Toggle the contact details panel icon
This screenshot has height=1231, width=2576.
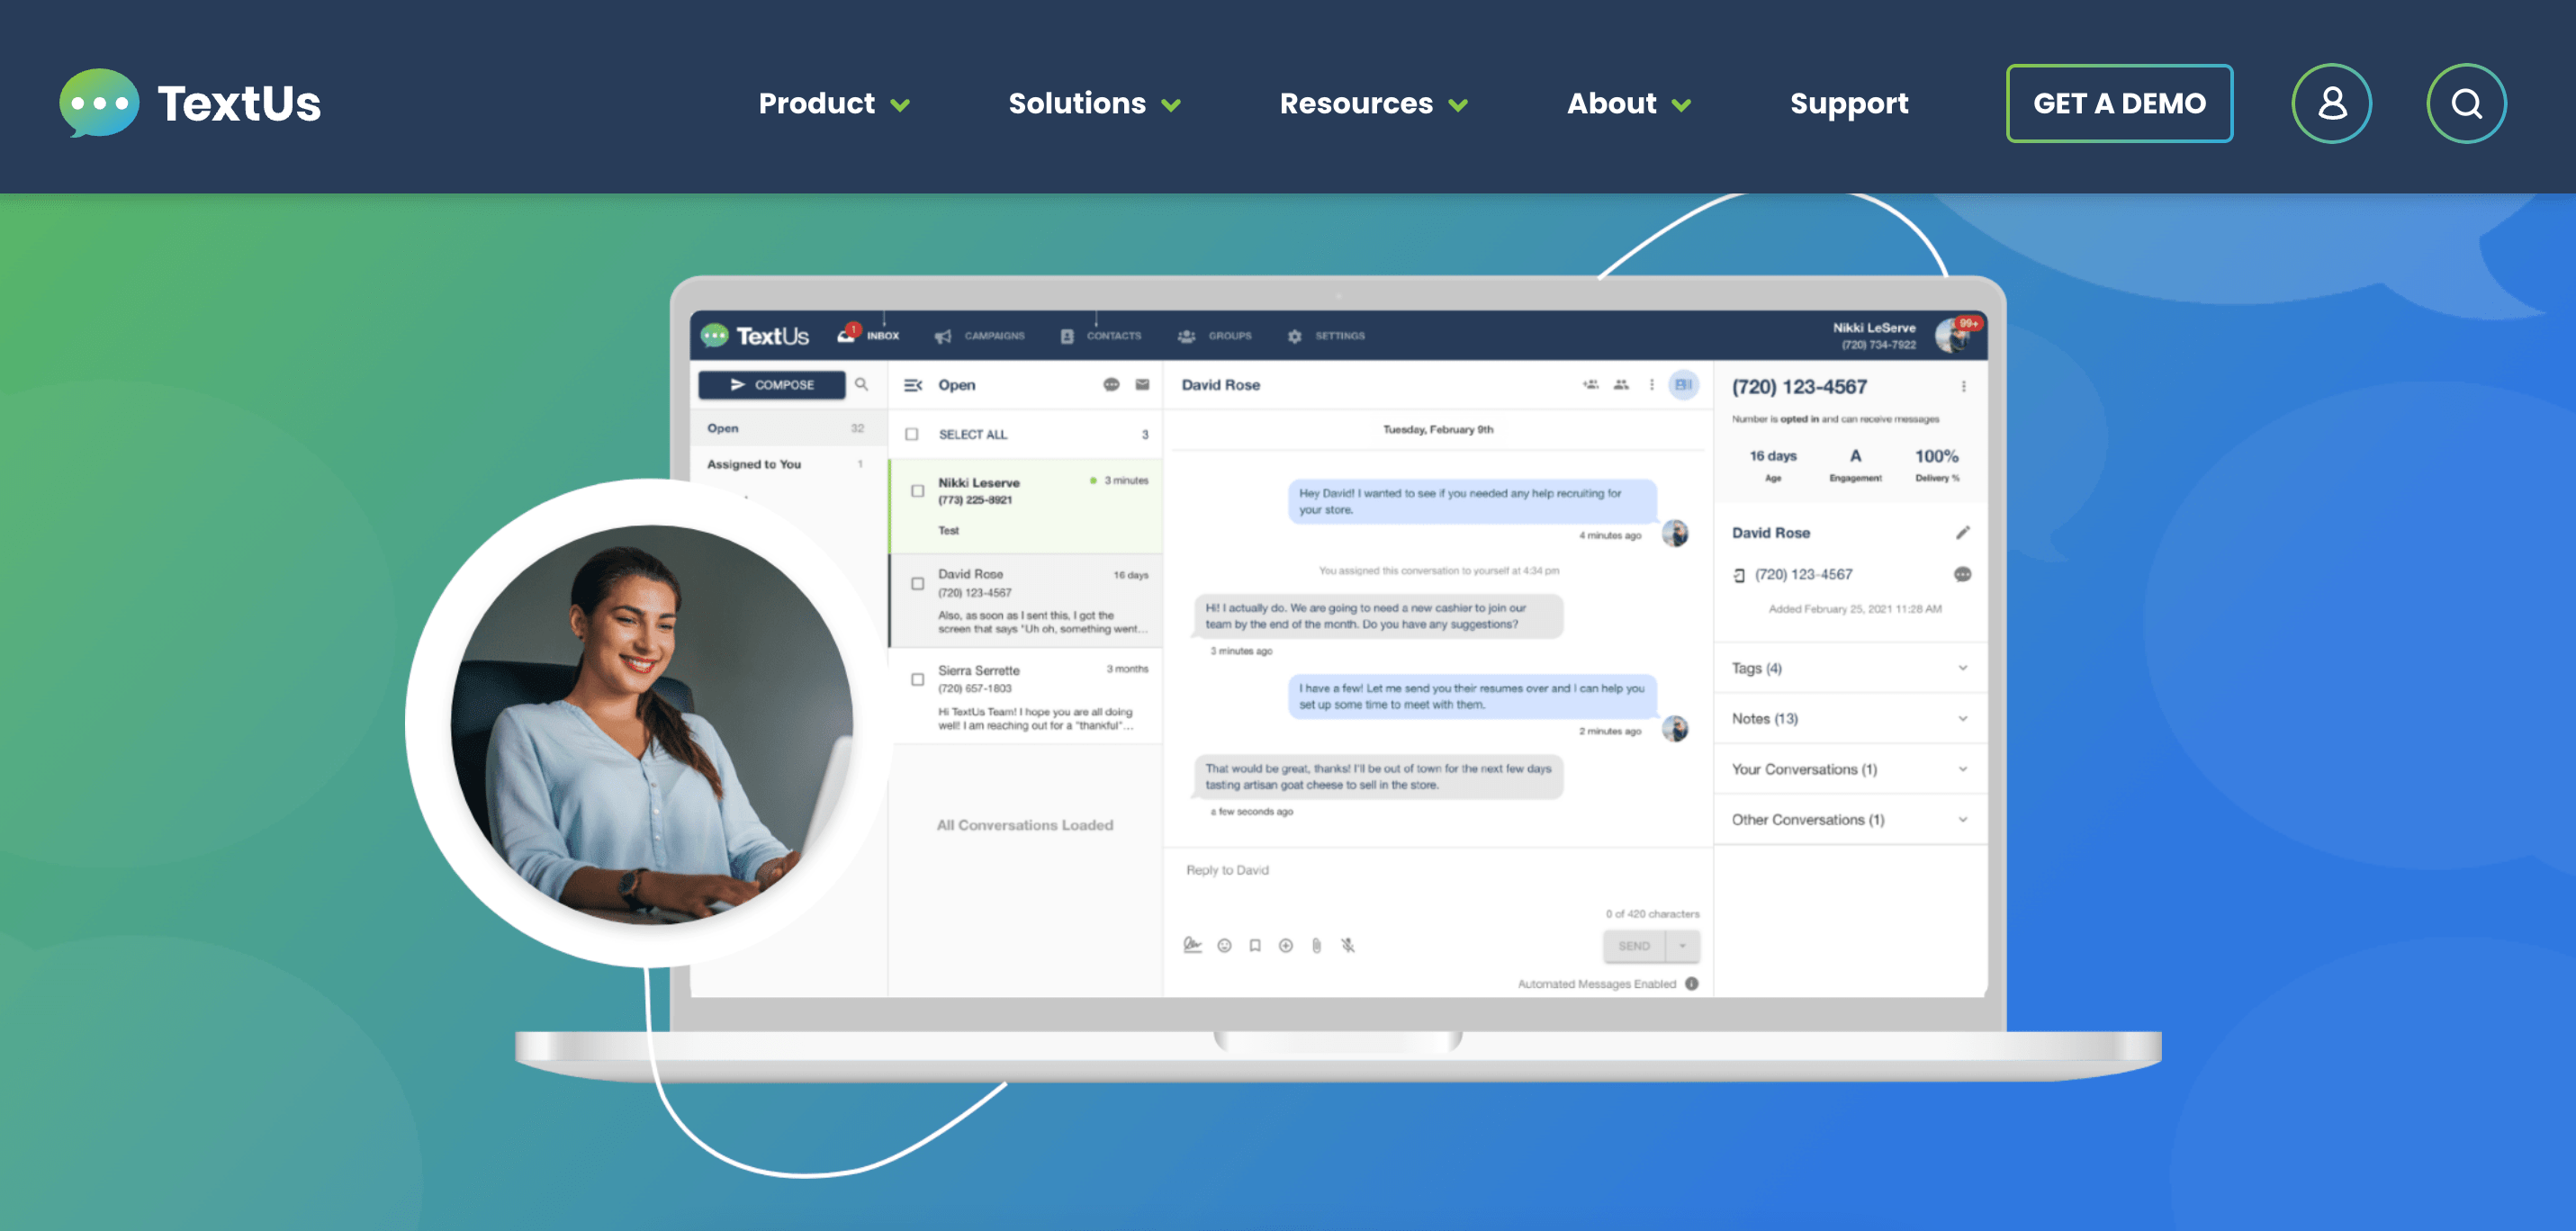[1684, 385]
